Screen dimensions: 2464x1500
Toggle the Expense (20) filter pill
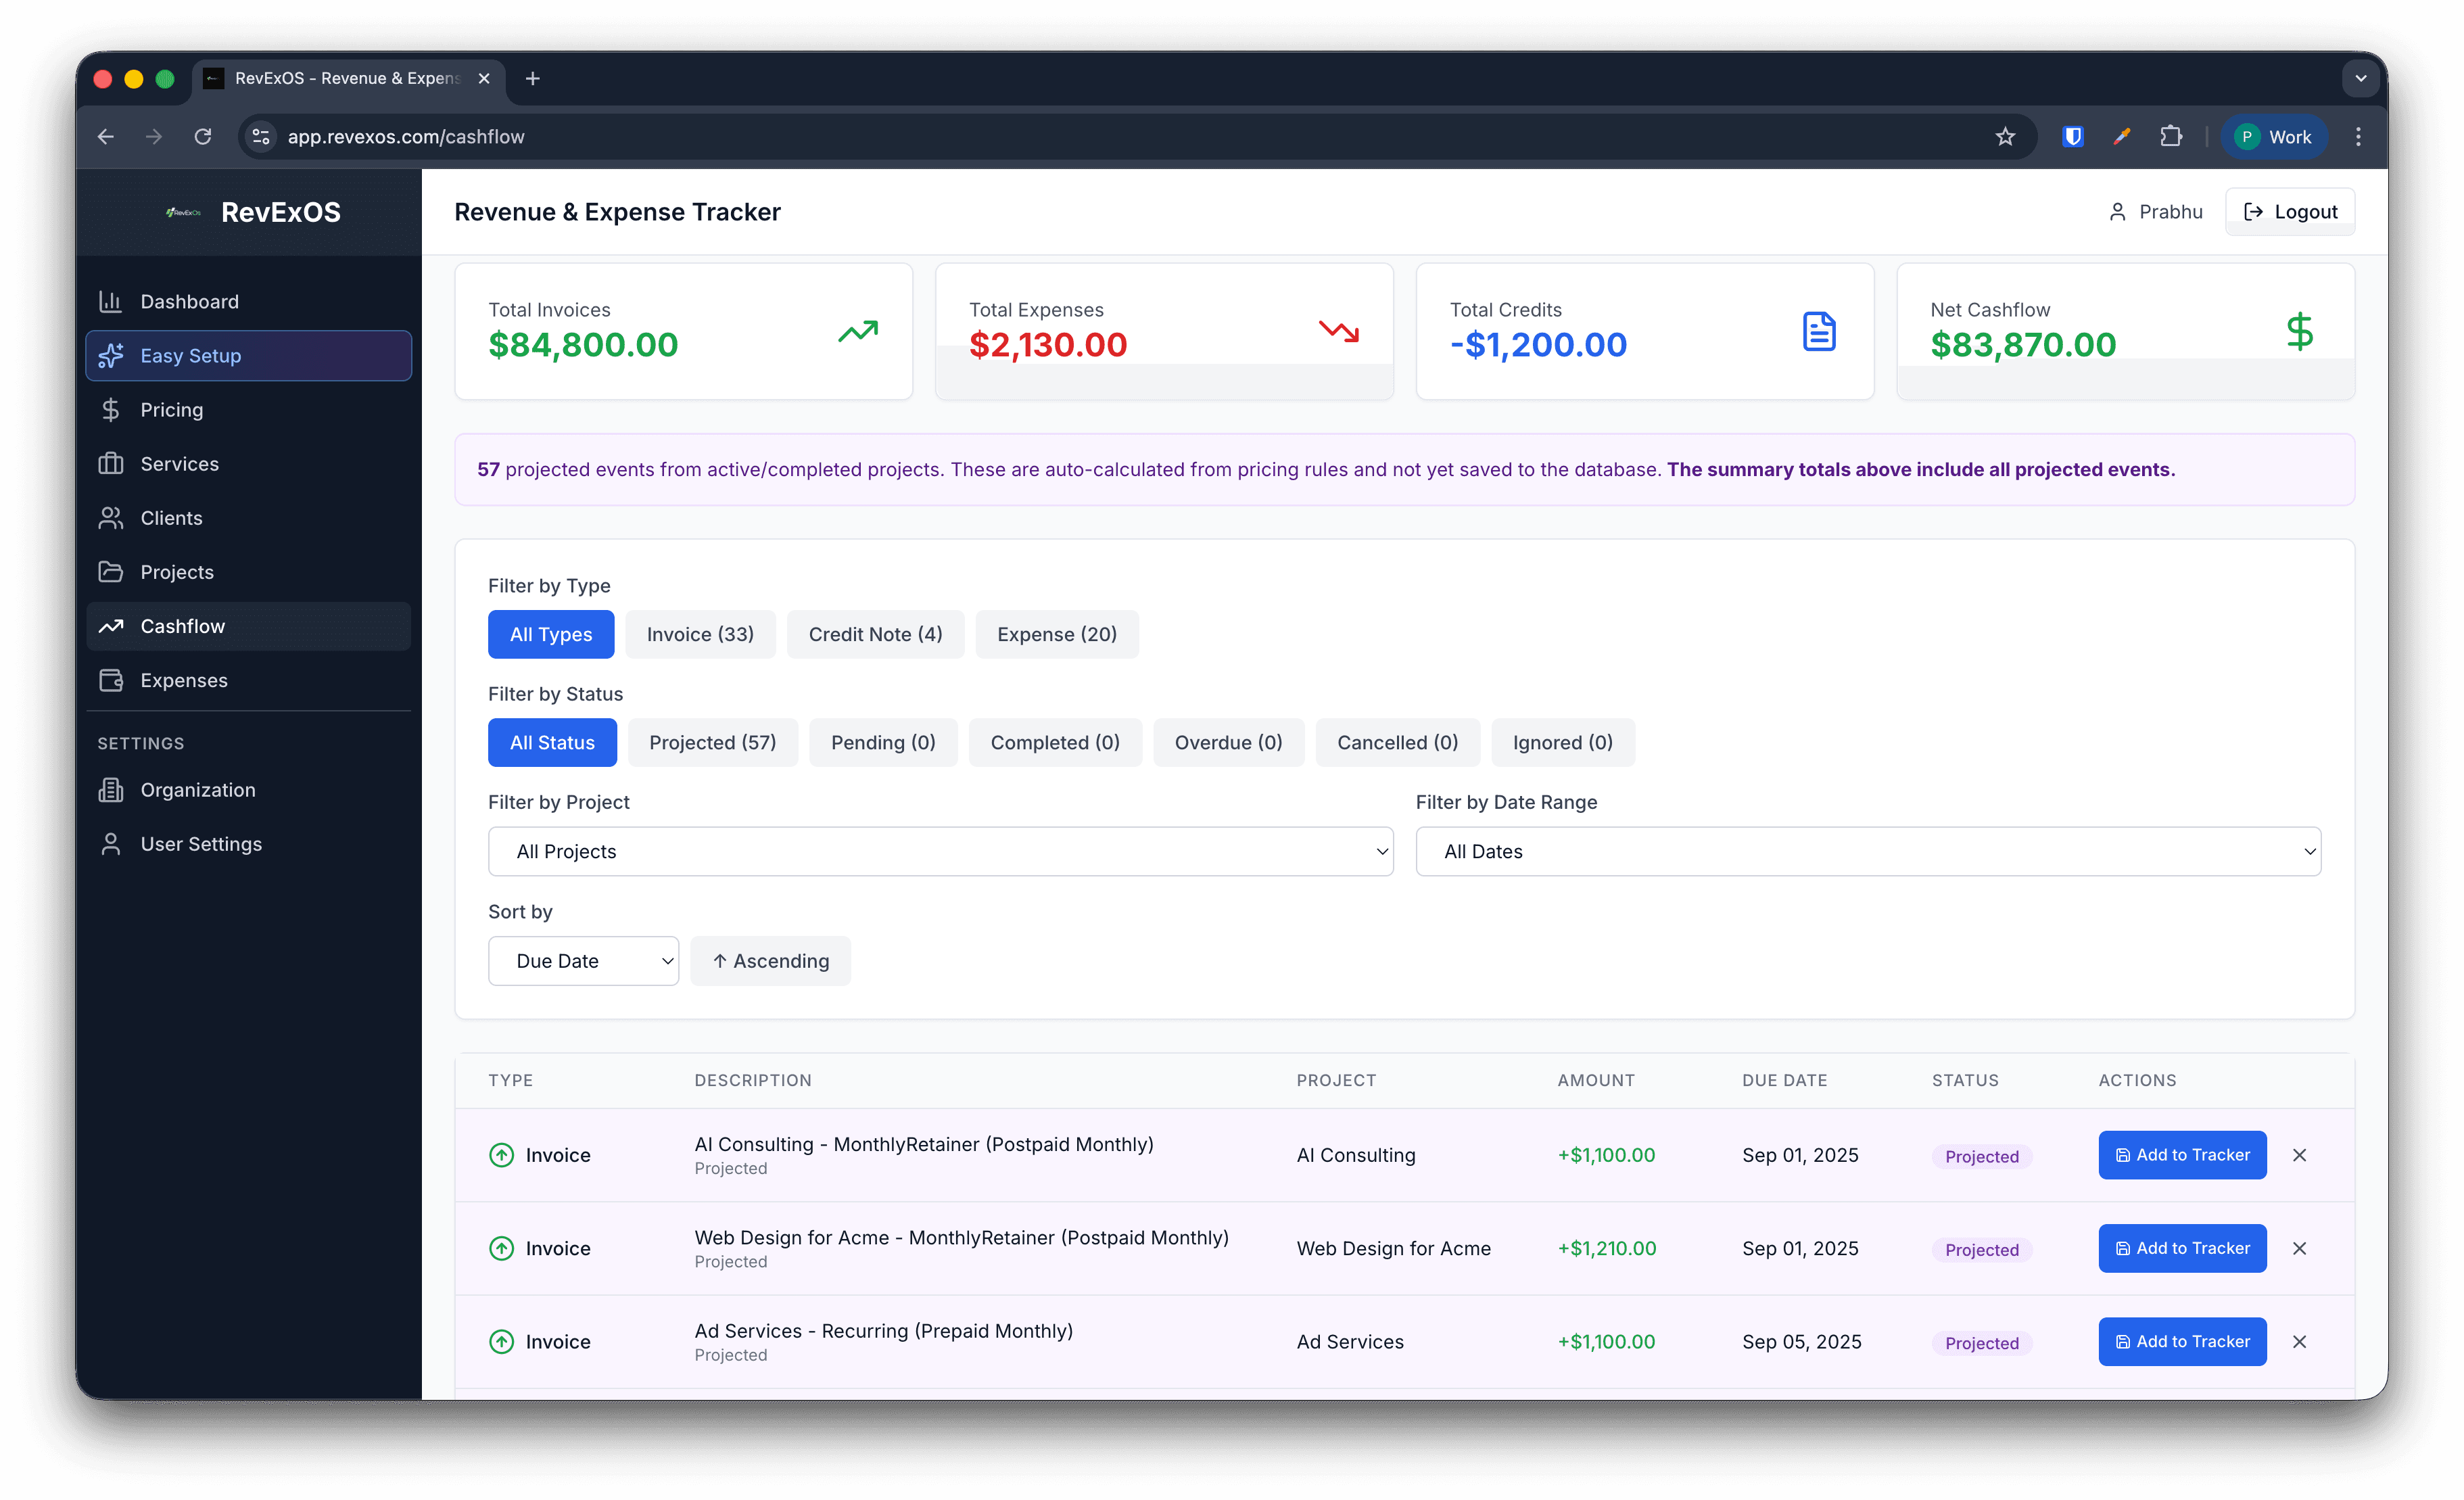coord(1057,634)
